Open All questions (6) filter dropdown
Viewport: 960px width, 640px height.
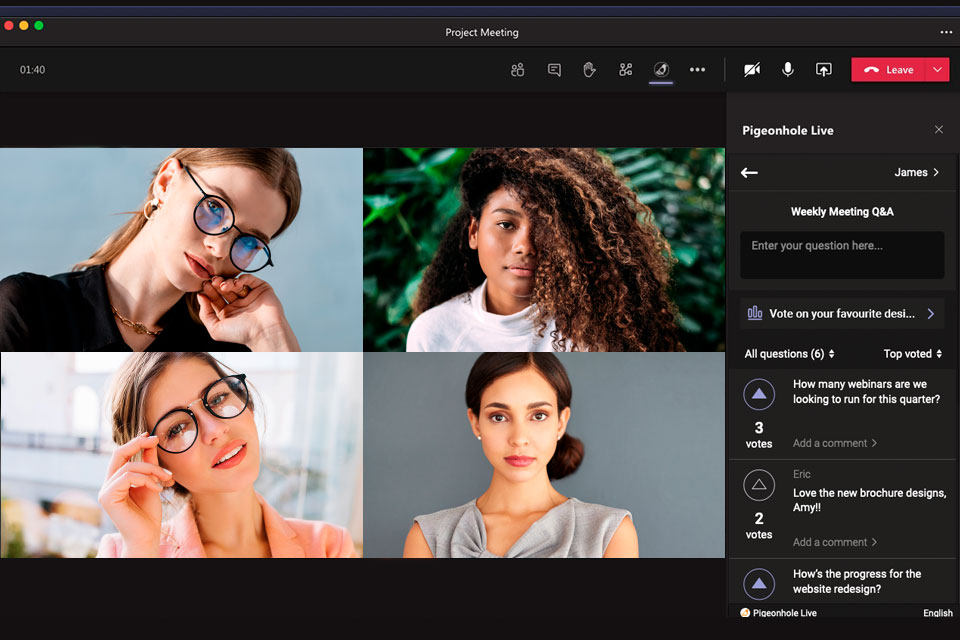click(789, 354)
